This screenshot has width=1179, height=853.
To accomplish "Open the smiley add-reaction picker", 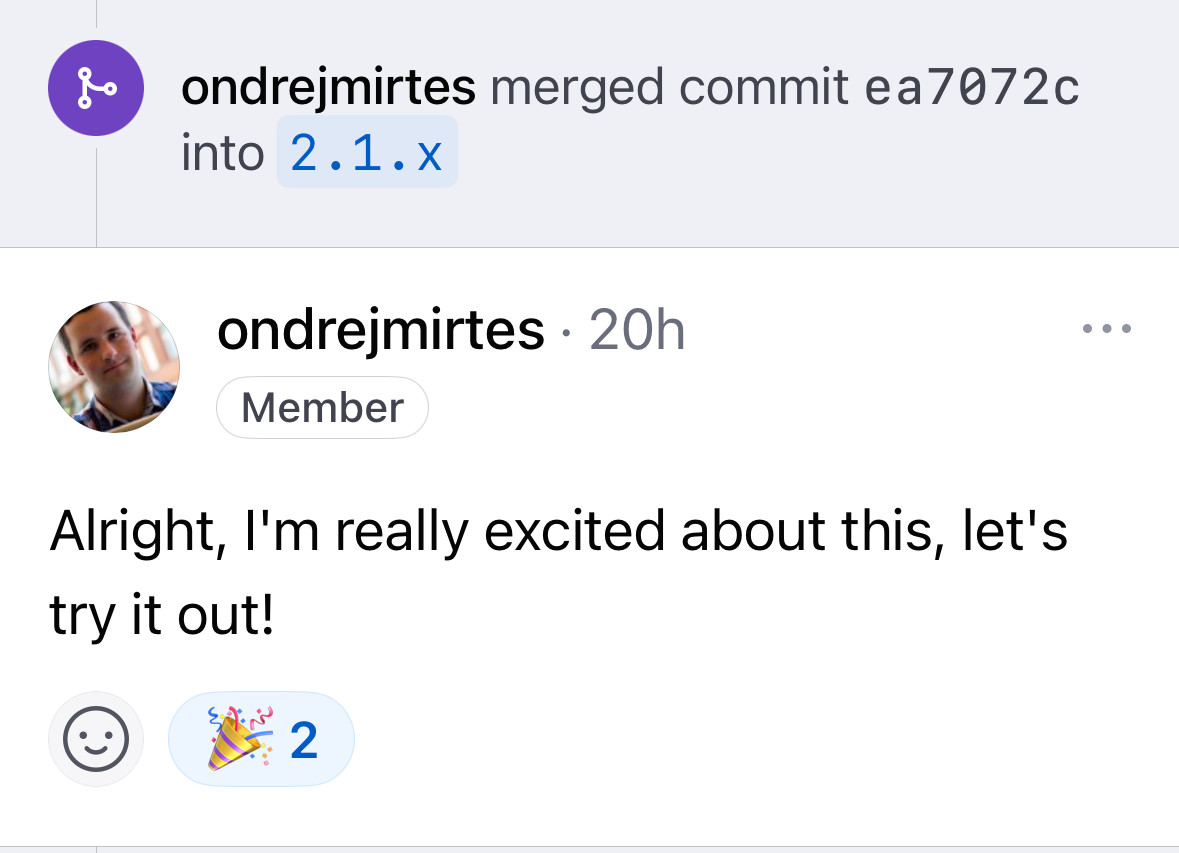I will (96, 739).
